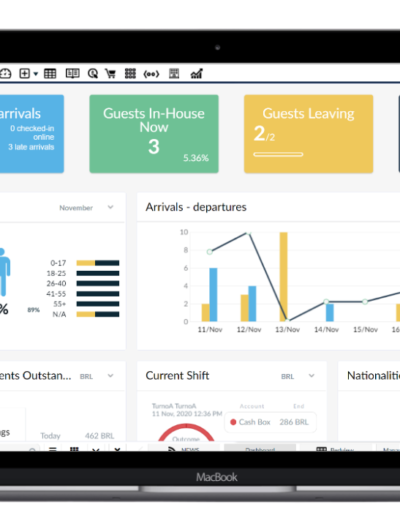Viewport: 400px width, 516px height.
Task: Click the Guests Leaving progress bar
Action: pyautogui.click(x=278, y=154)
